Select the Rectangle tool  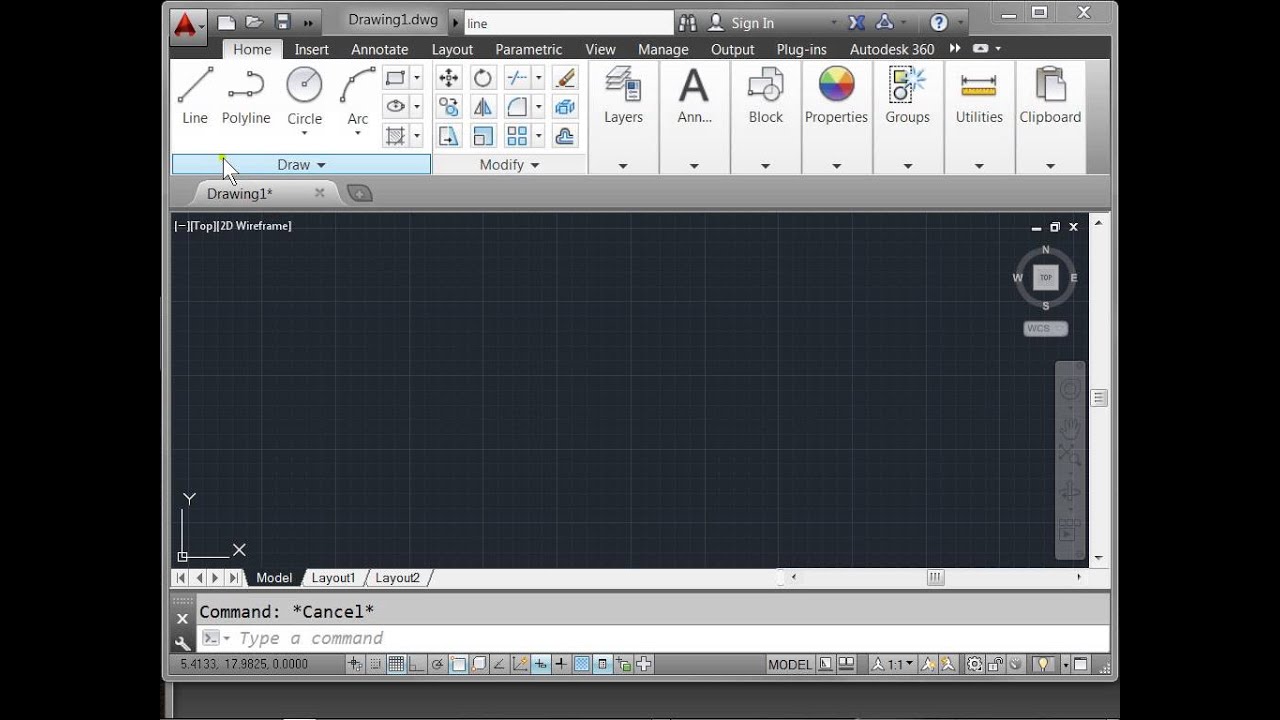[396, 78]
